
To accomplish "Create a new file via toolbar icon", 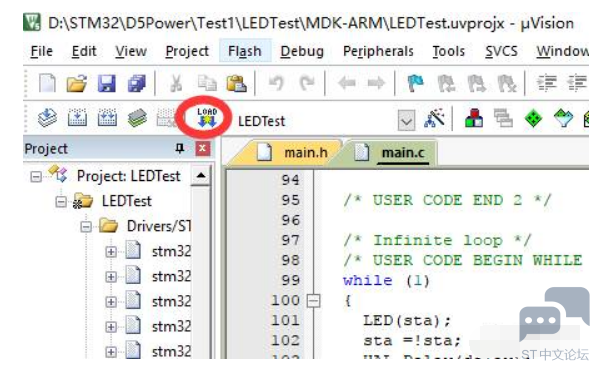I will pos(47,83).
